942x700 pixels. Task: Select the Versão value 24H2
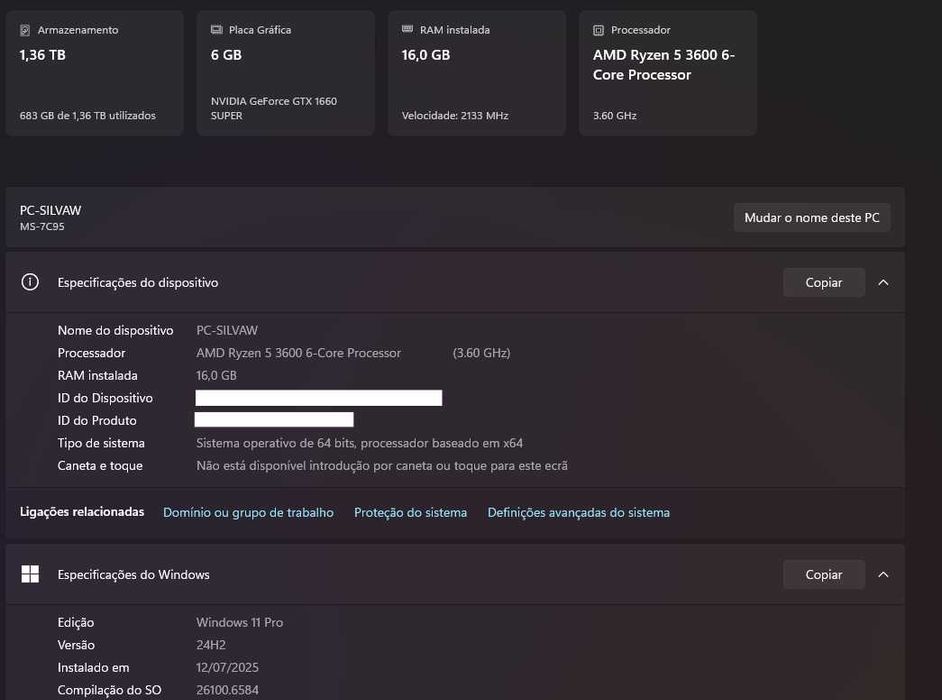[211, 645]
